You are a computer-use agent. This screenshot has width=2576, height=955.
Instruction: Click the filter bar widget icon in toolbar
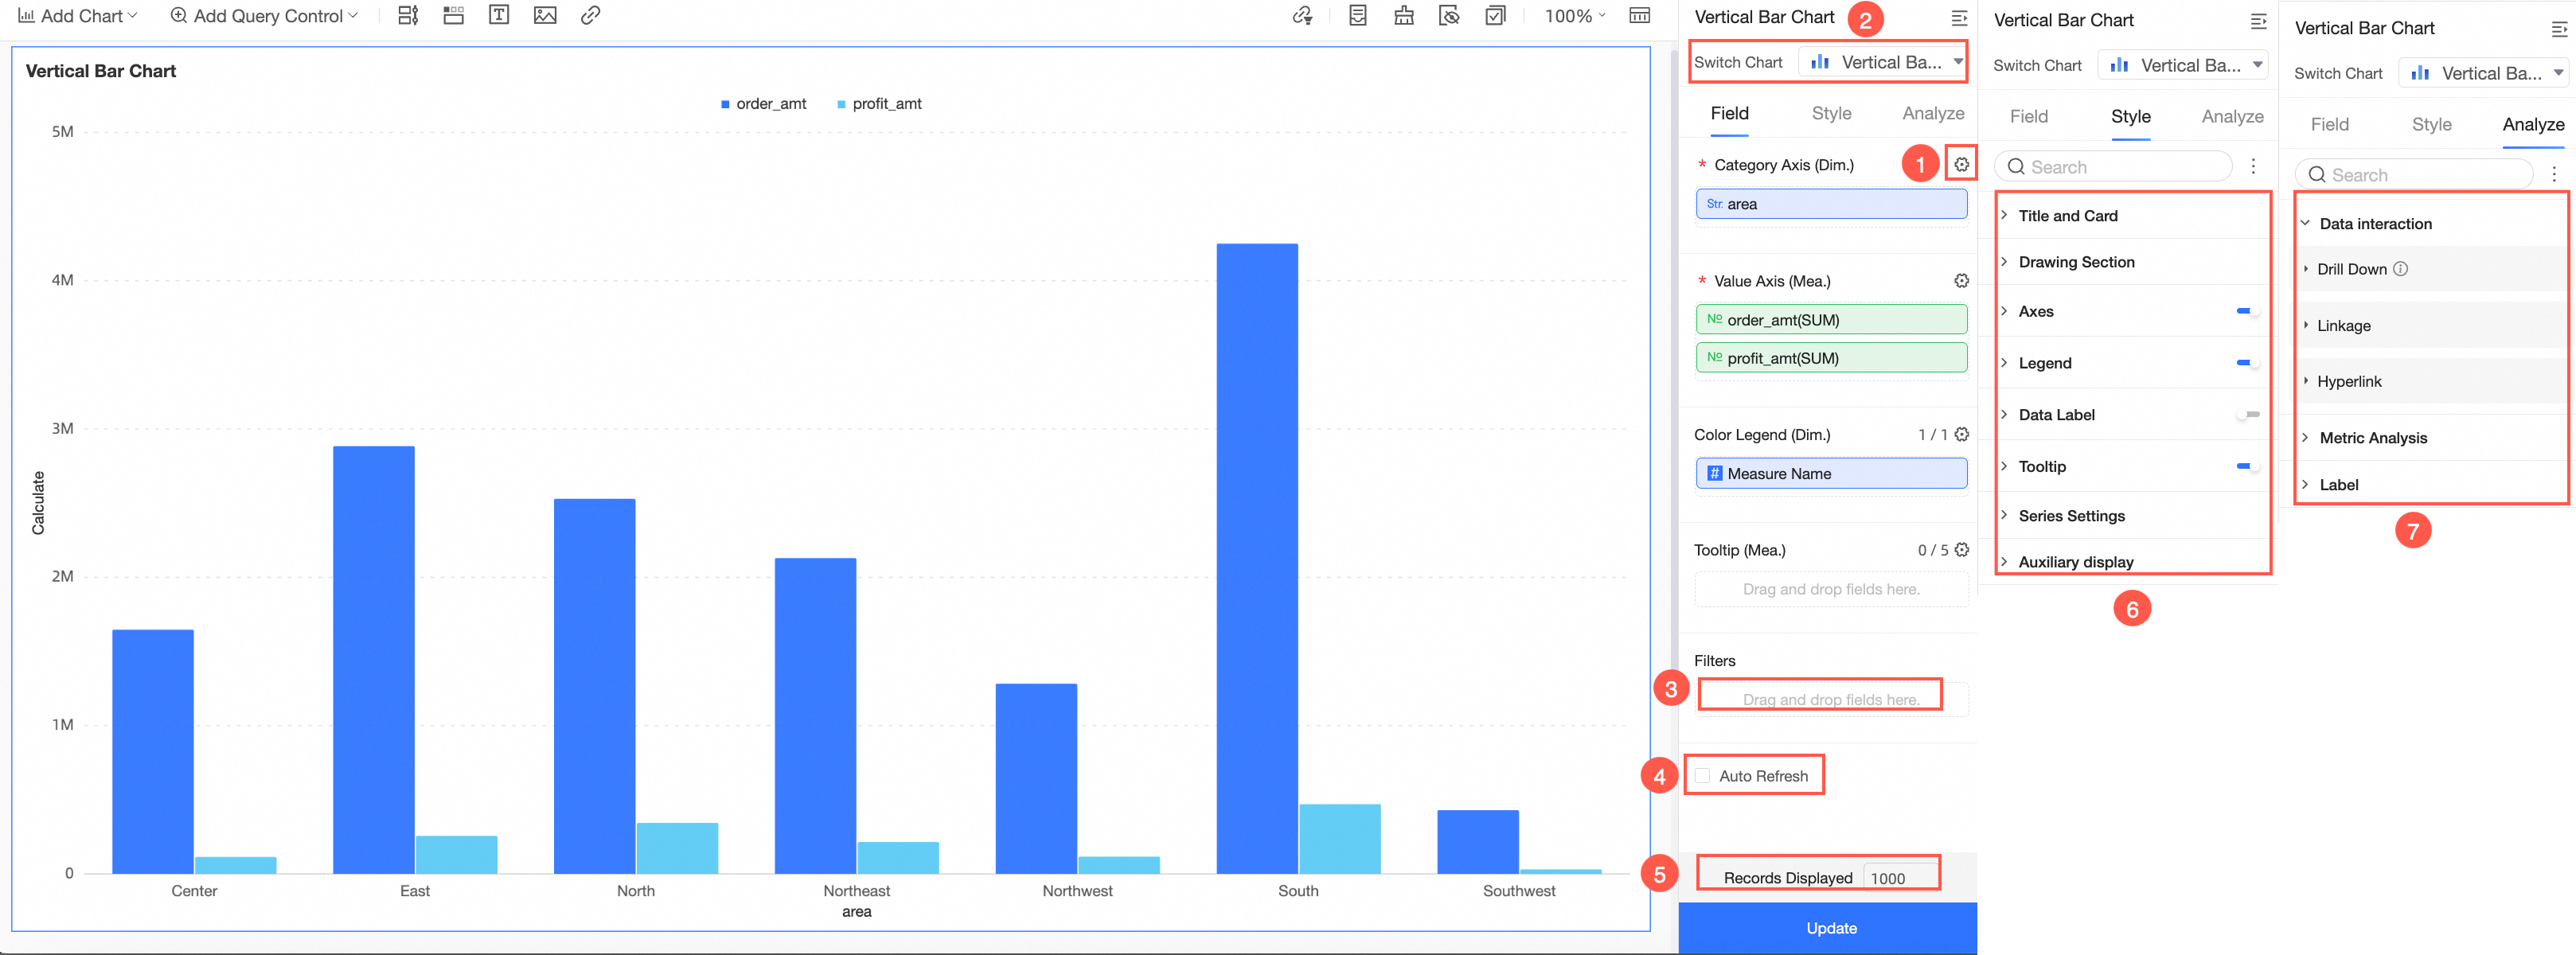pos(408,16)
